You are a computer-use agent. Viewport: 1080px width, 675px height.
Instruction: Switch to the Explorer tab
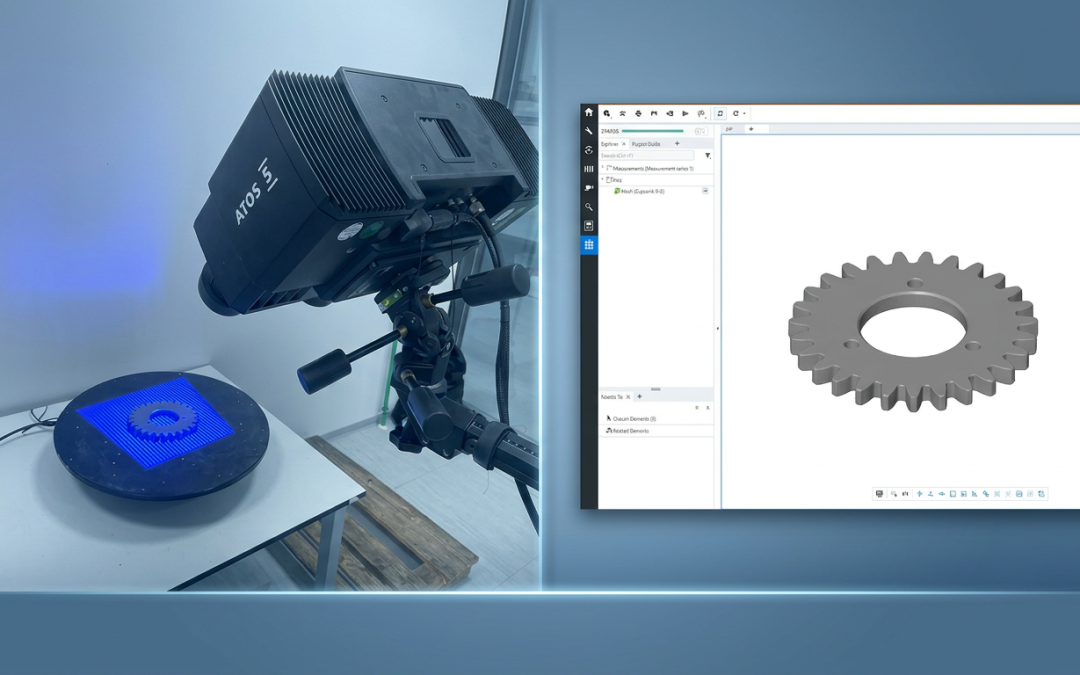pos(610,144)
